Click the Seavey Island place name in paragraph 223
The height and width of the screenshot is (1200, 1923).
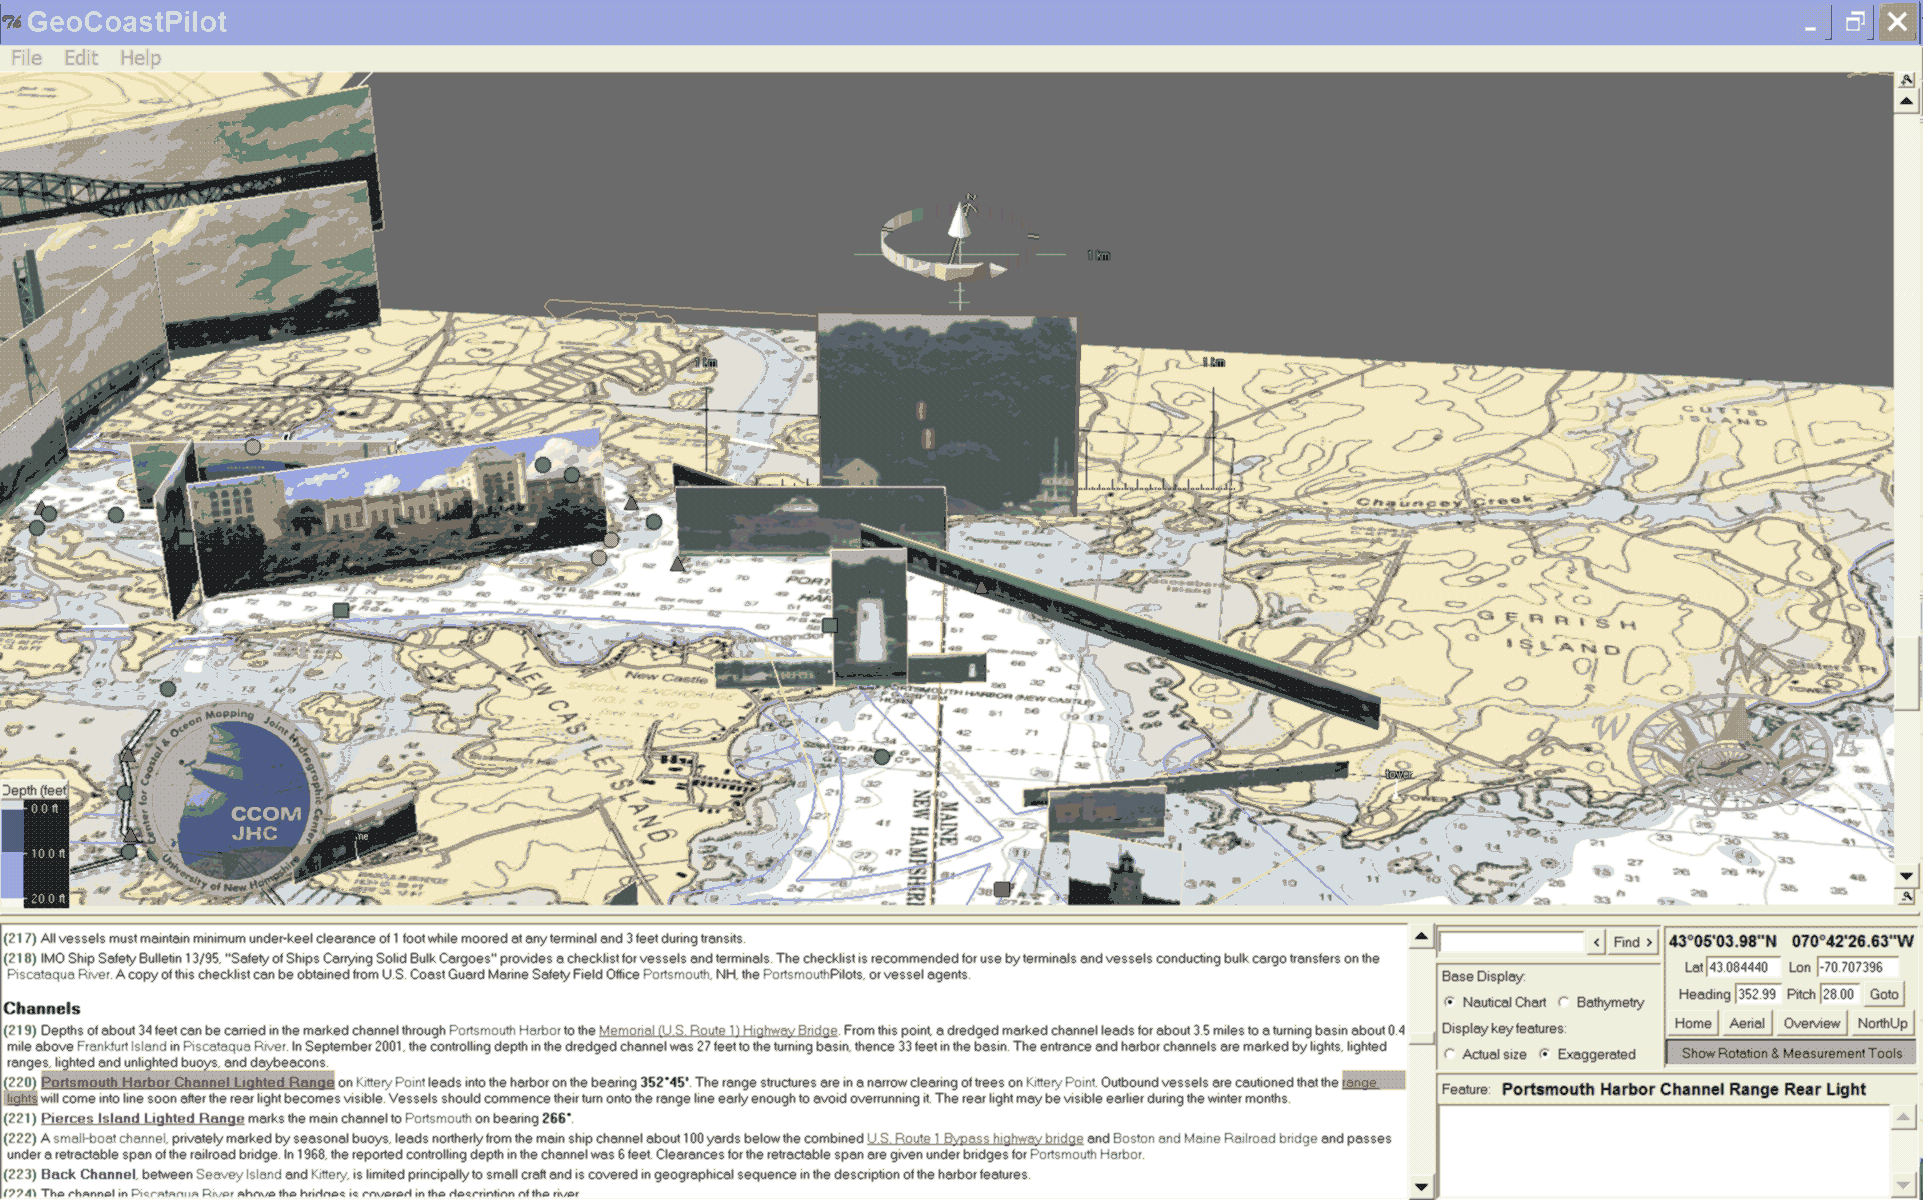point(239,1174)
